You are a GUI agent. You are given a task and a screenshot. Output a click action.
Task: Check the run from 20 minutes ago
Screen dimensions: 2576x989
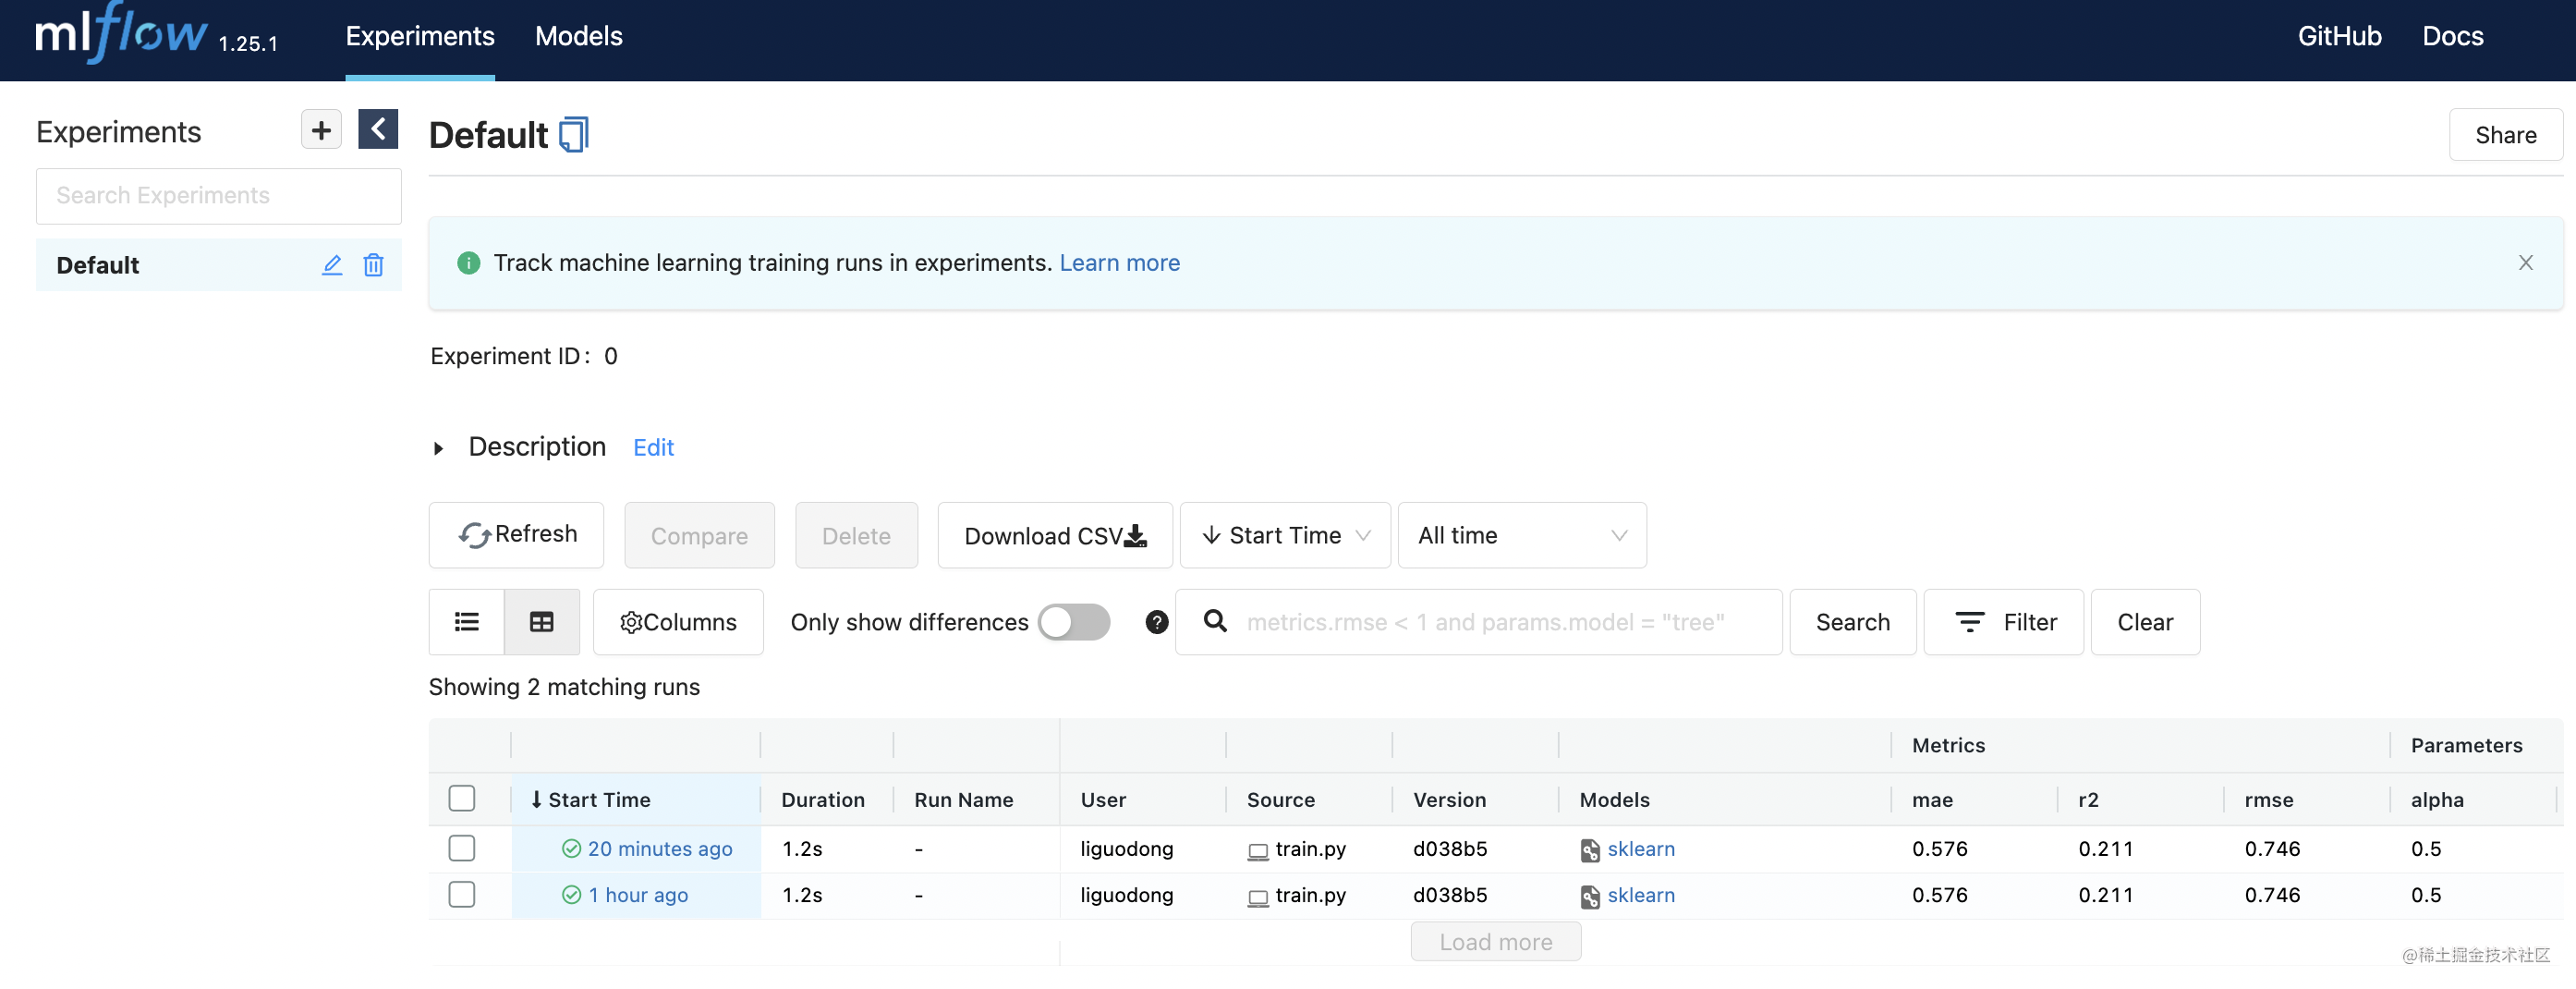point(461,848)
